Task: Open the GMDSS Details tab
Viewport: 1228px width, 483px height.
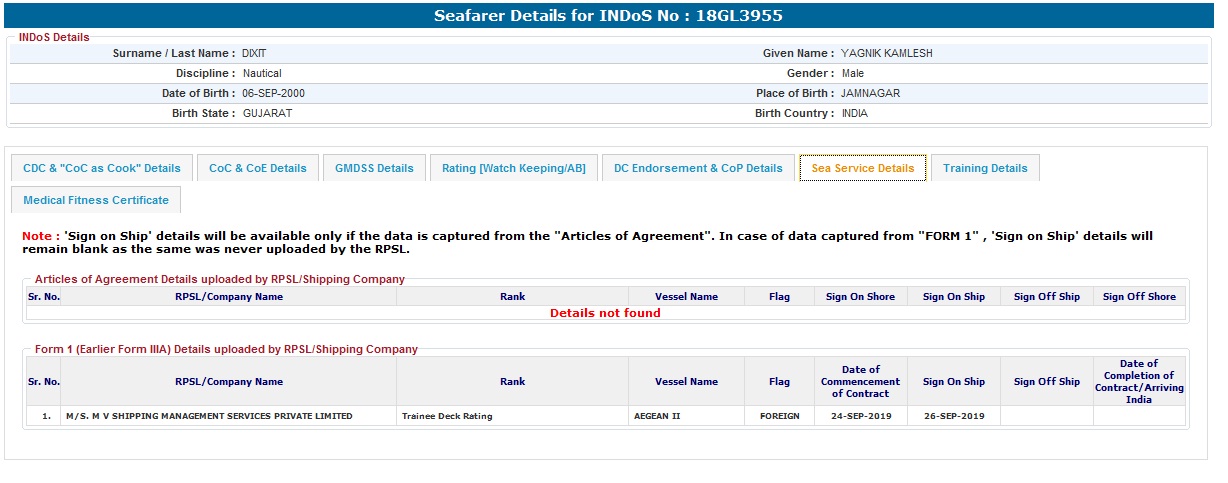Action: tap(374, 168)
